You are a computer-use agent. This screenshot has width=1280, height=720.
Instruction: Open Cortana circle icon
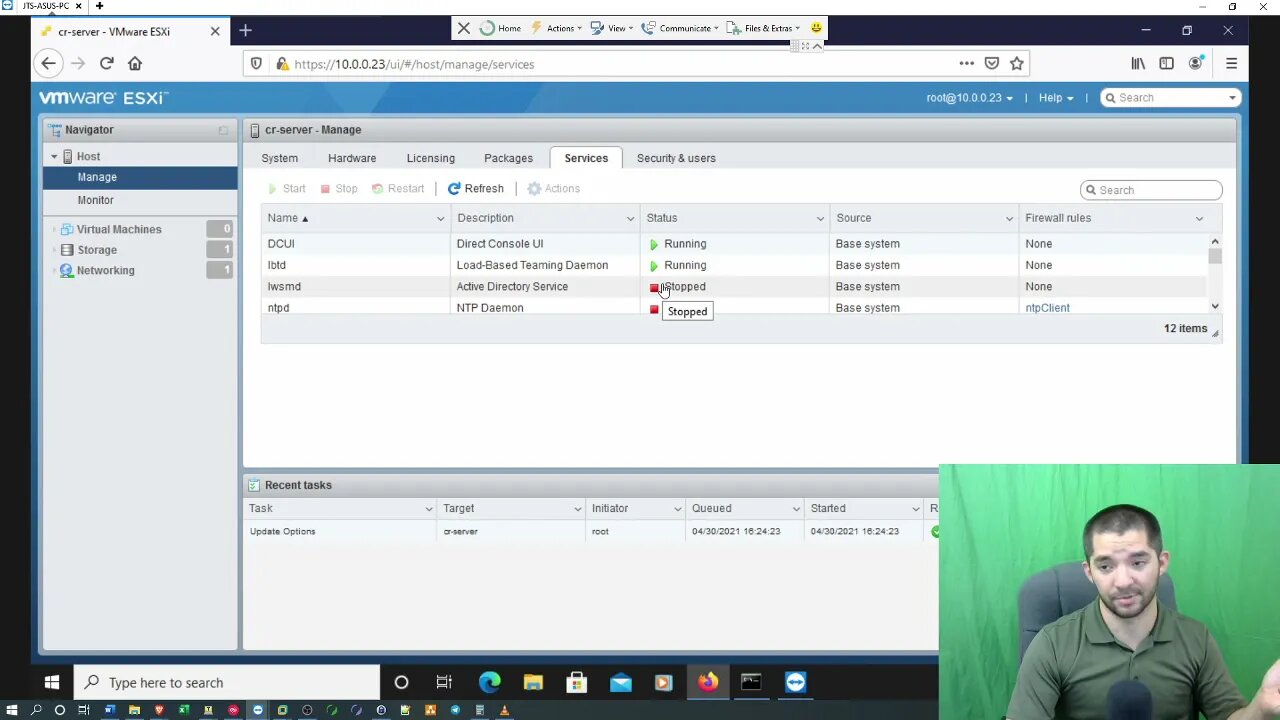(x=401, y=682)
